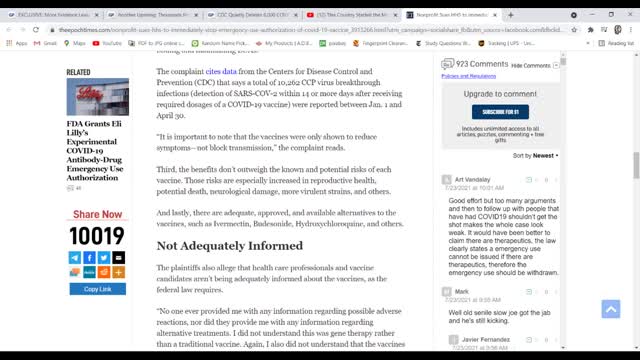Screen dimensions: 640x360
Task: Click the address bar URL
Action: coord(311,30)
